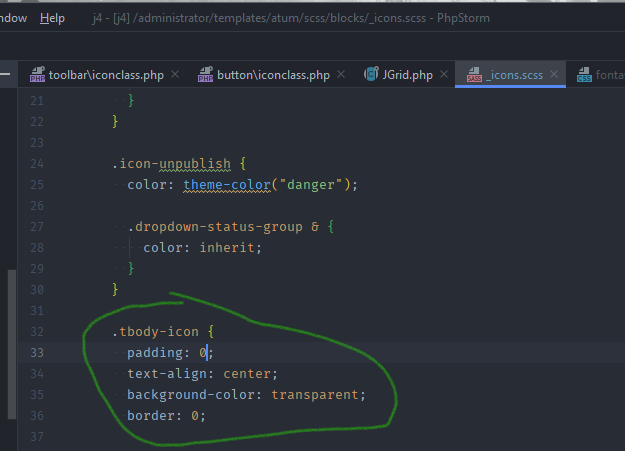The image size is (625, 451).
Task: Click CSS file icon on fonta tab
Action: click(x=584, y=75)
